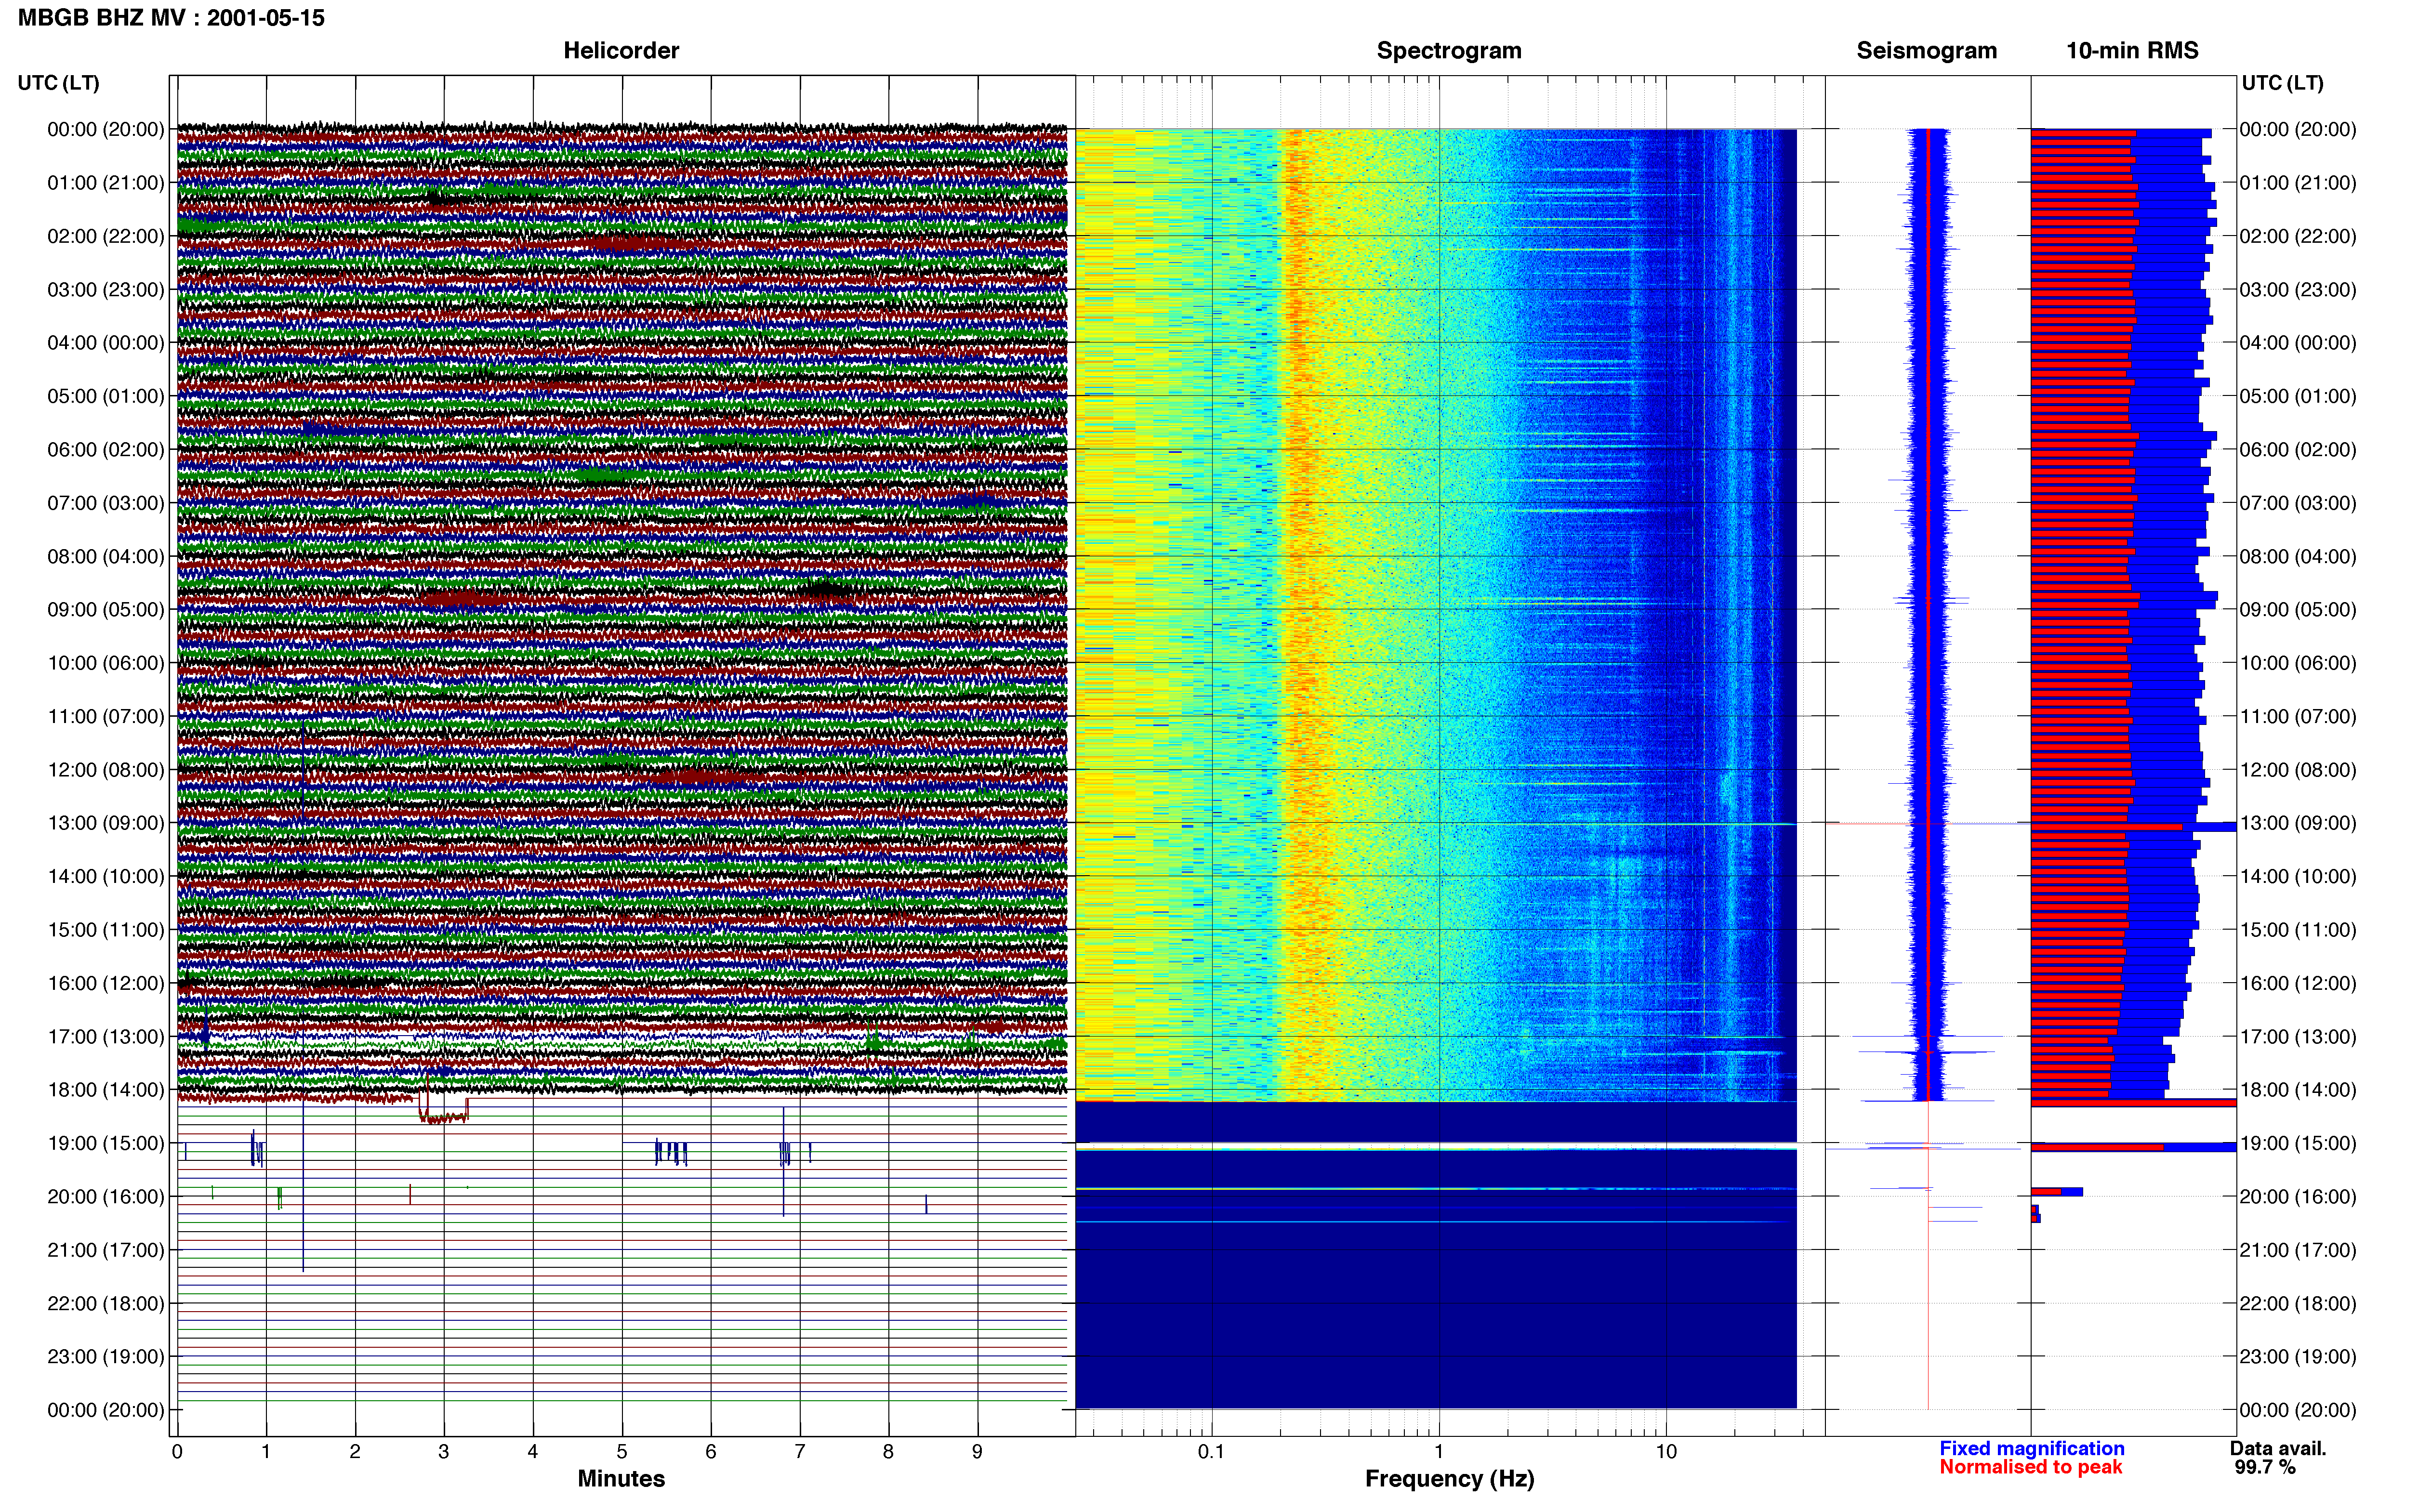Screen dimensions: 2418x1512
Task: Click the Seismogram panel heading
Action: coord(1926,50)
